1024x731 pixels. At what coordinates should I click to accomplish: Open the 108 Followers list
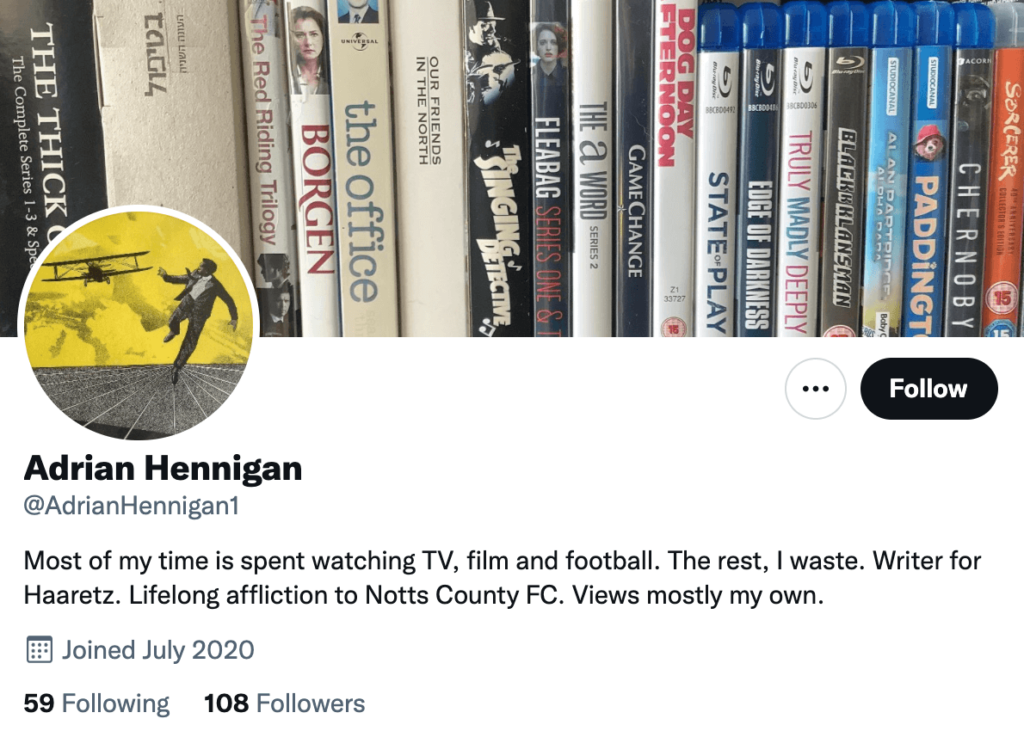[284, 703]
